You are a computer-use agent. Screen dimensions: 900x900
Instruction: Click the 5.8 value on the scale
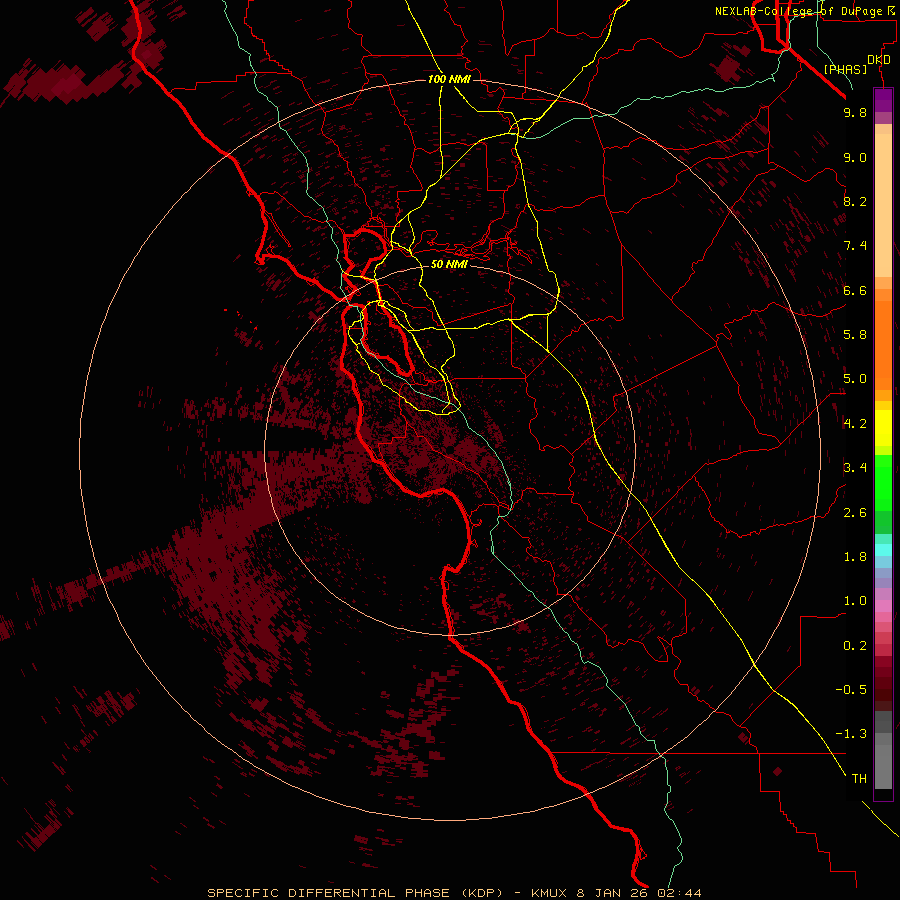pos(855,335)
